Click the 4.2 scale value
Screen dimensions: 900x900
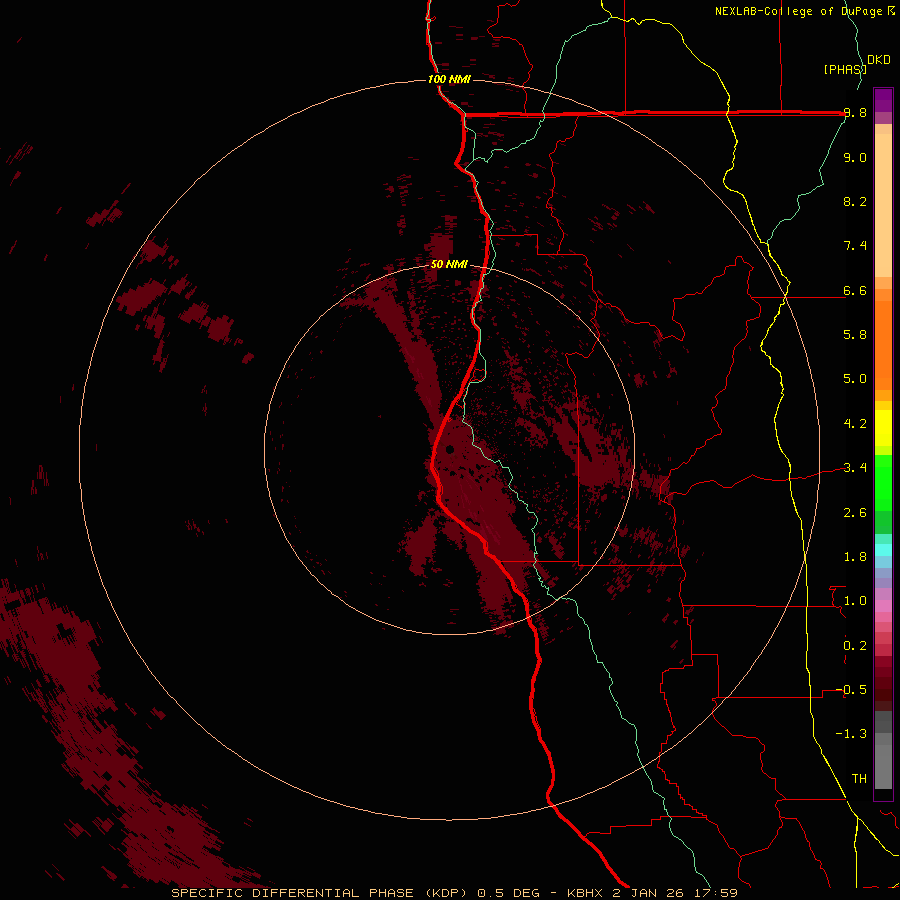855,424
